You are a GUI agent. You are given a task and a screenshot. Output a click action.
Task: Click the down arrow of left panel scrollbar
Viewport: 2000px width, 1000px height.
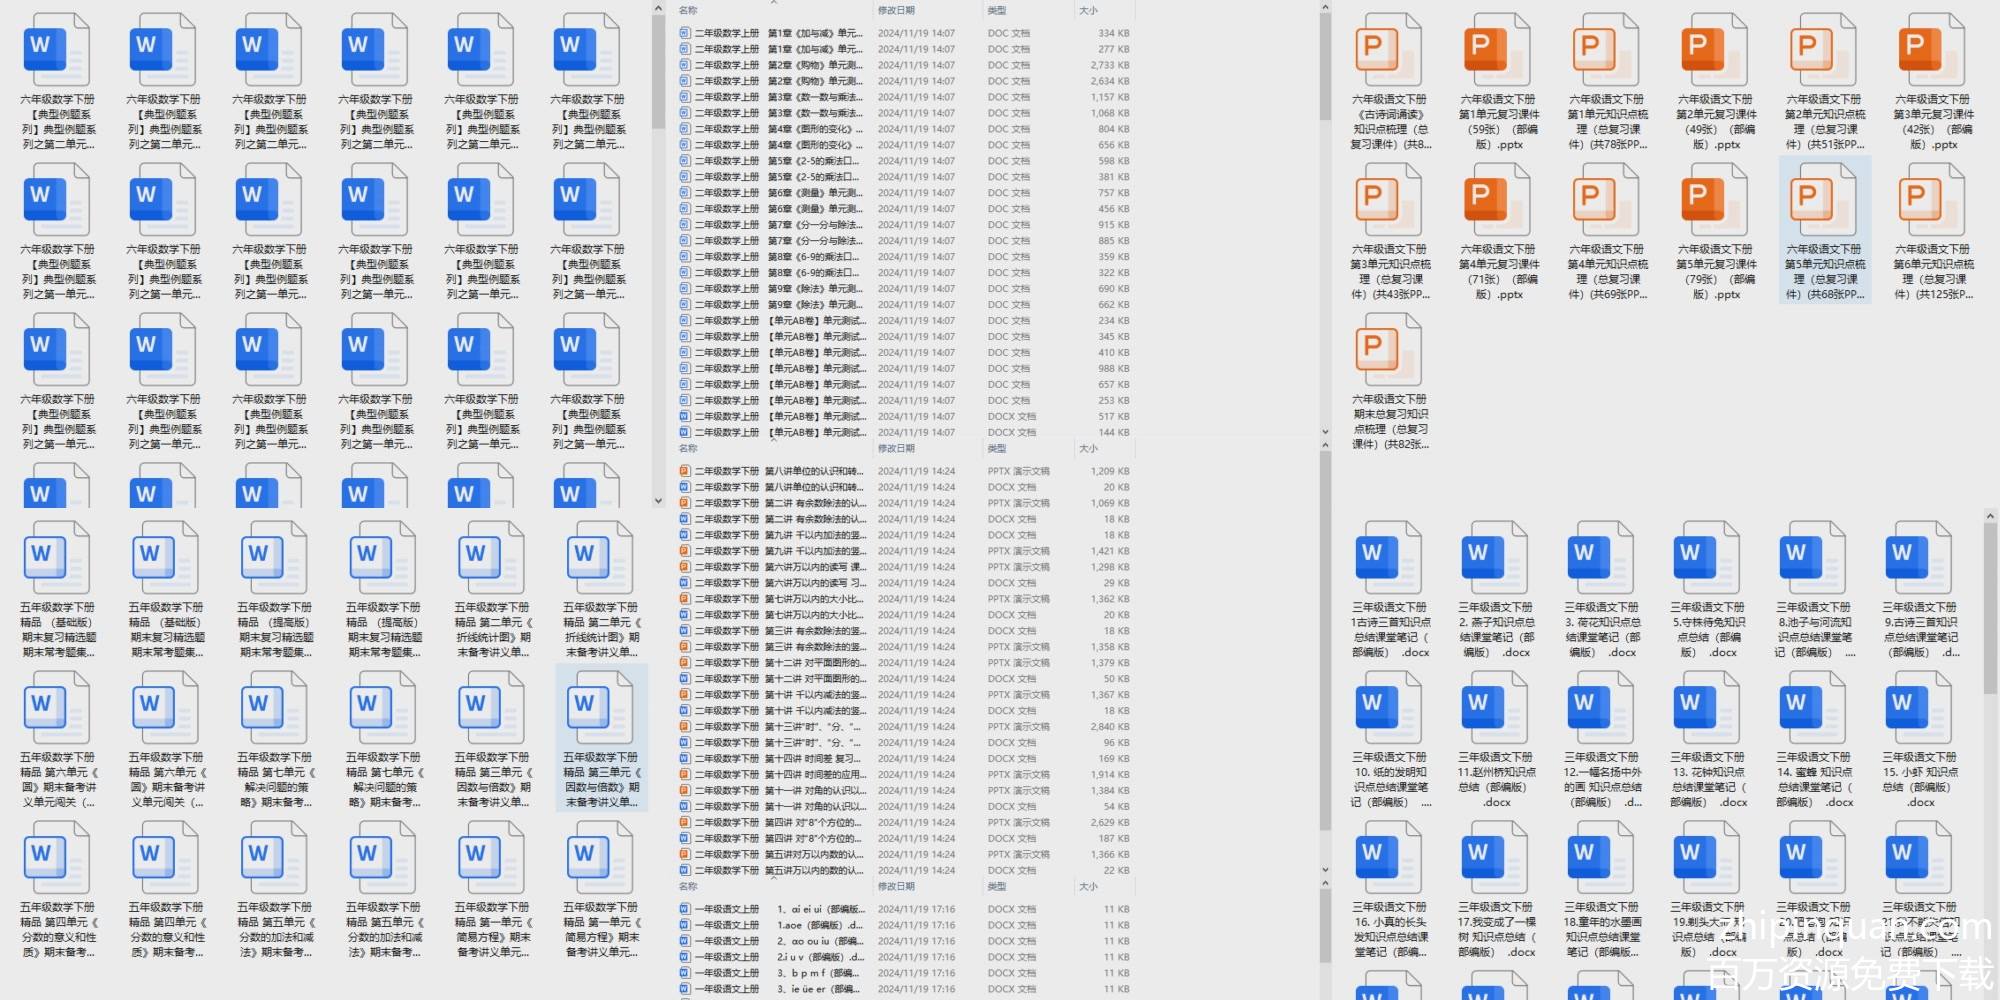point(658,501)
